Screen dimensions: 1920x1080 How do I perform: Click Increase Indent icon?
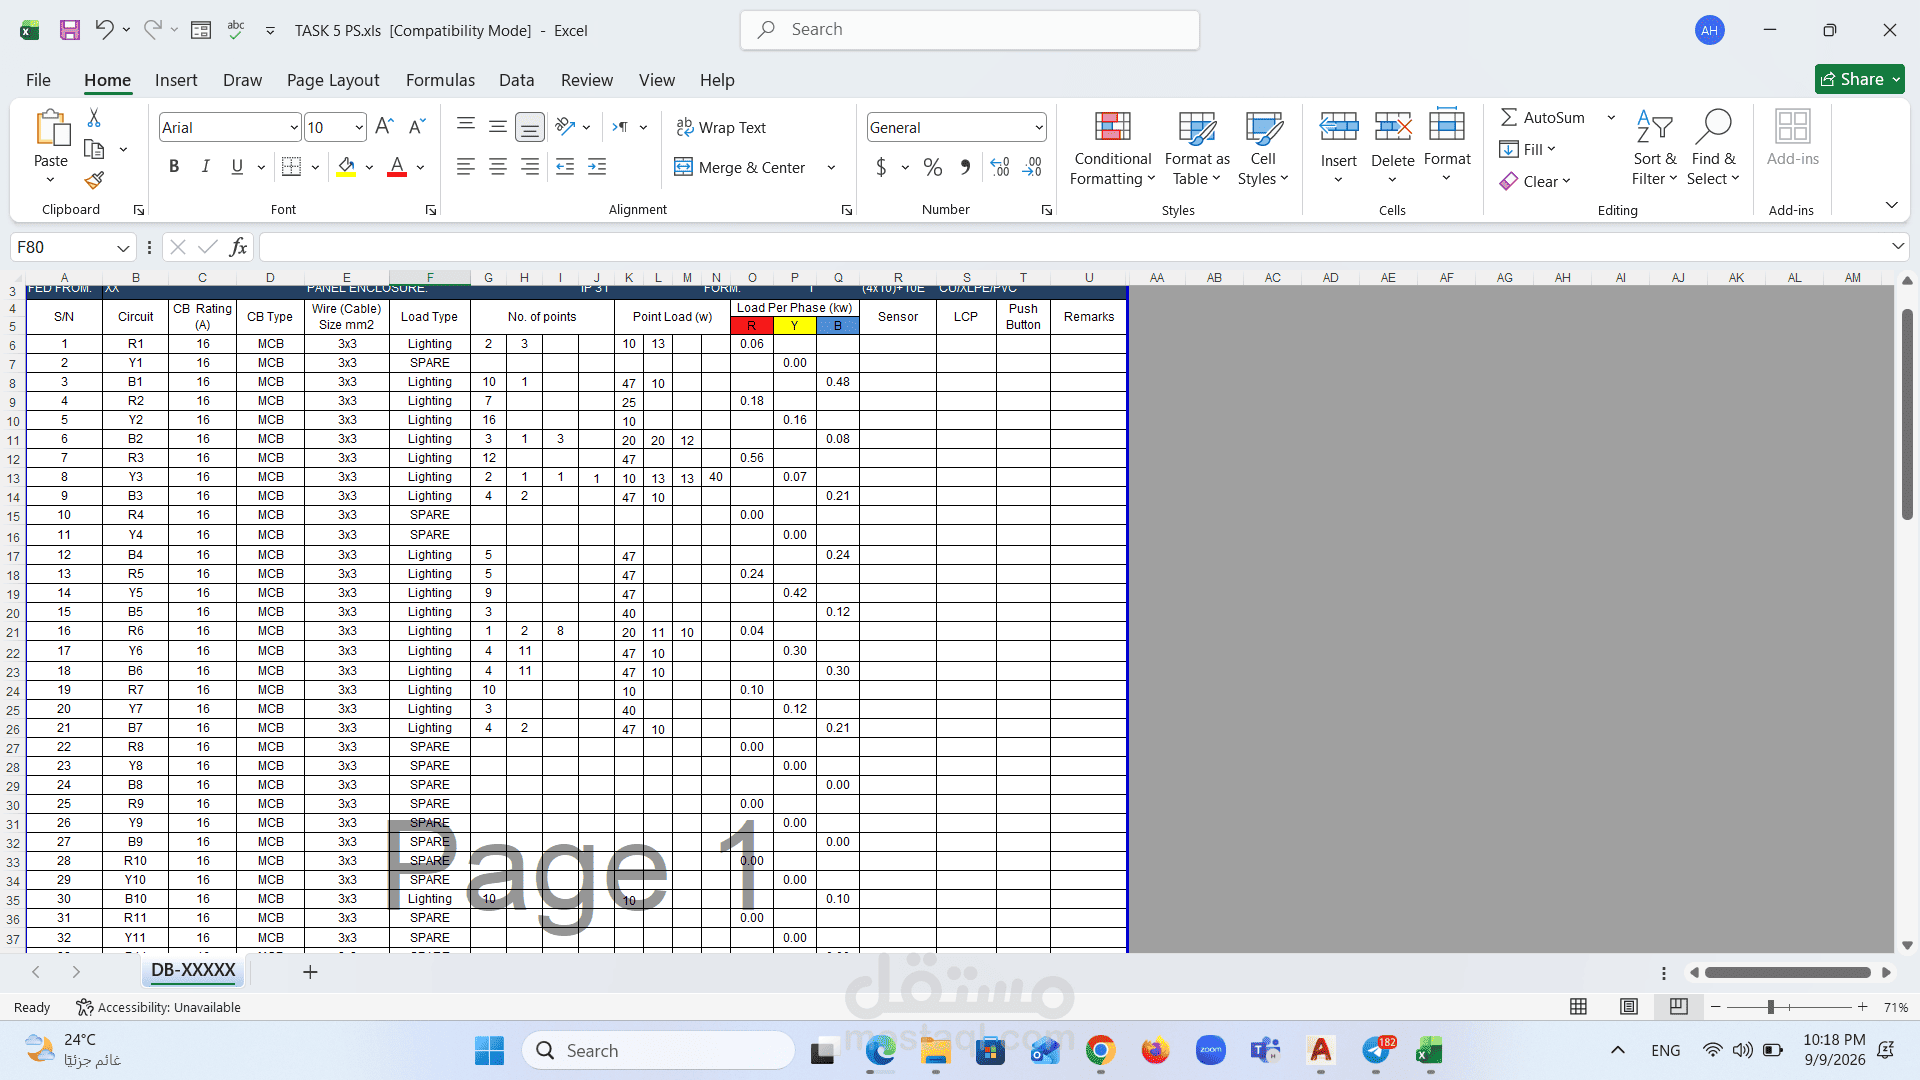pyautogui.click(x=597, y=167)
